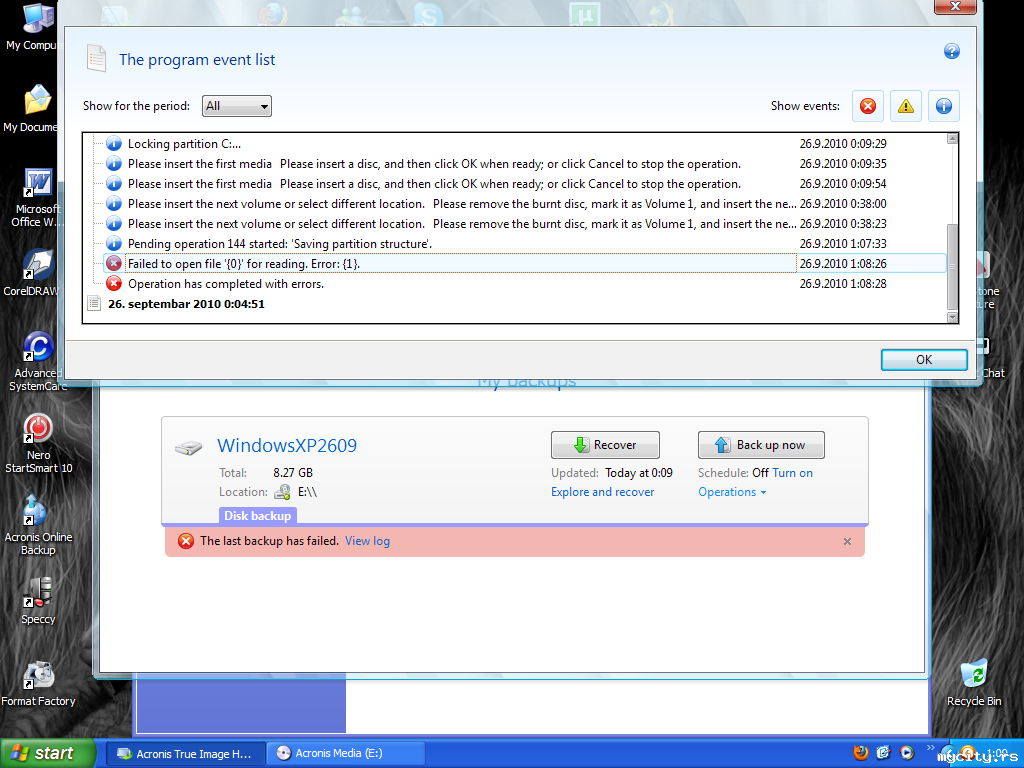Open Microsoft Office Word desktop shortcut
1024x768 pixels.
pyautogui.click(x=36, y=197)
